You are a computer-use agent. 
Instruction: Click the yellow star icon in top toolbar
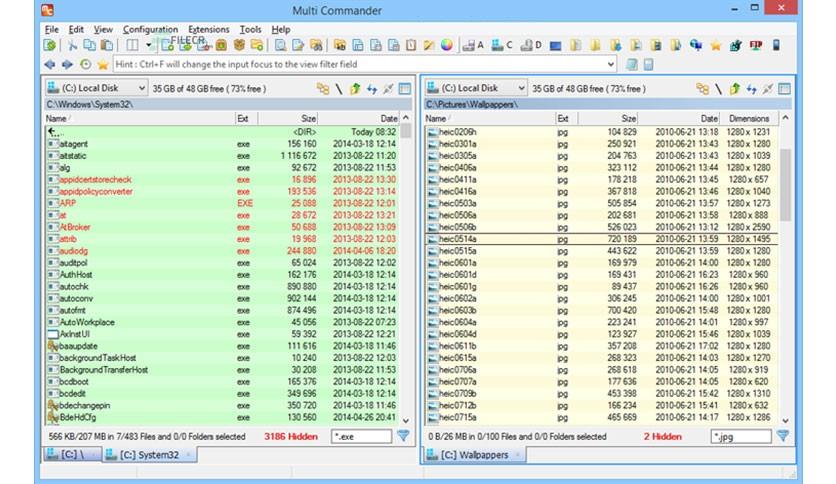pyautogui.click(x=716, y=46)
